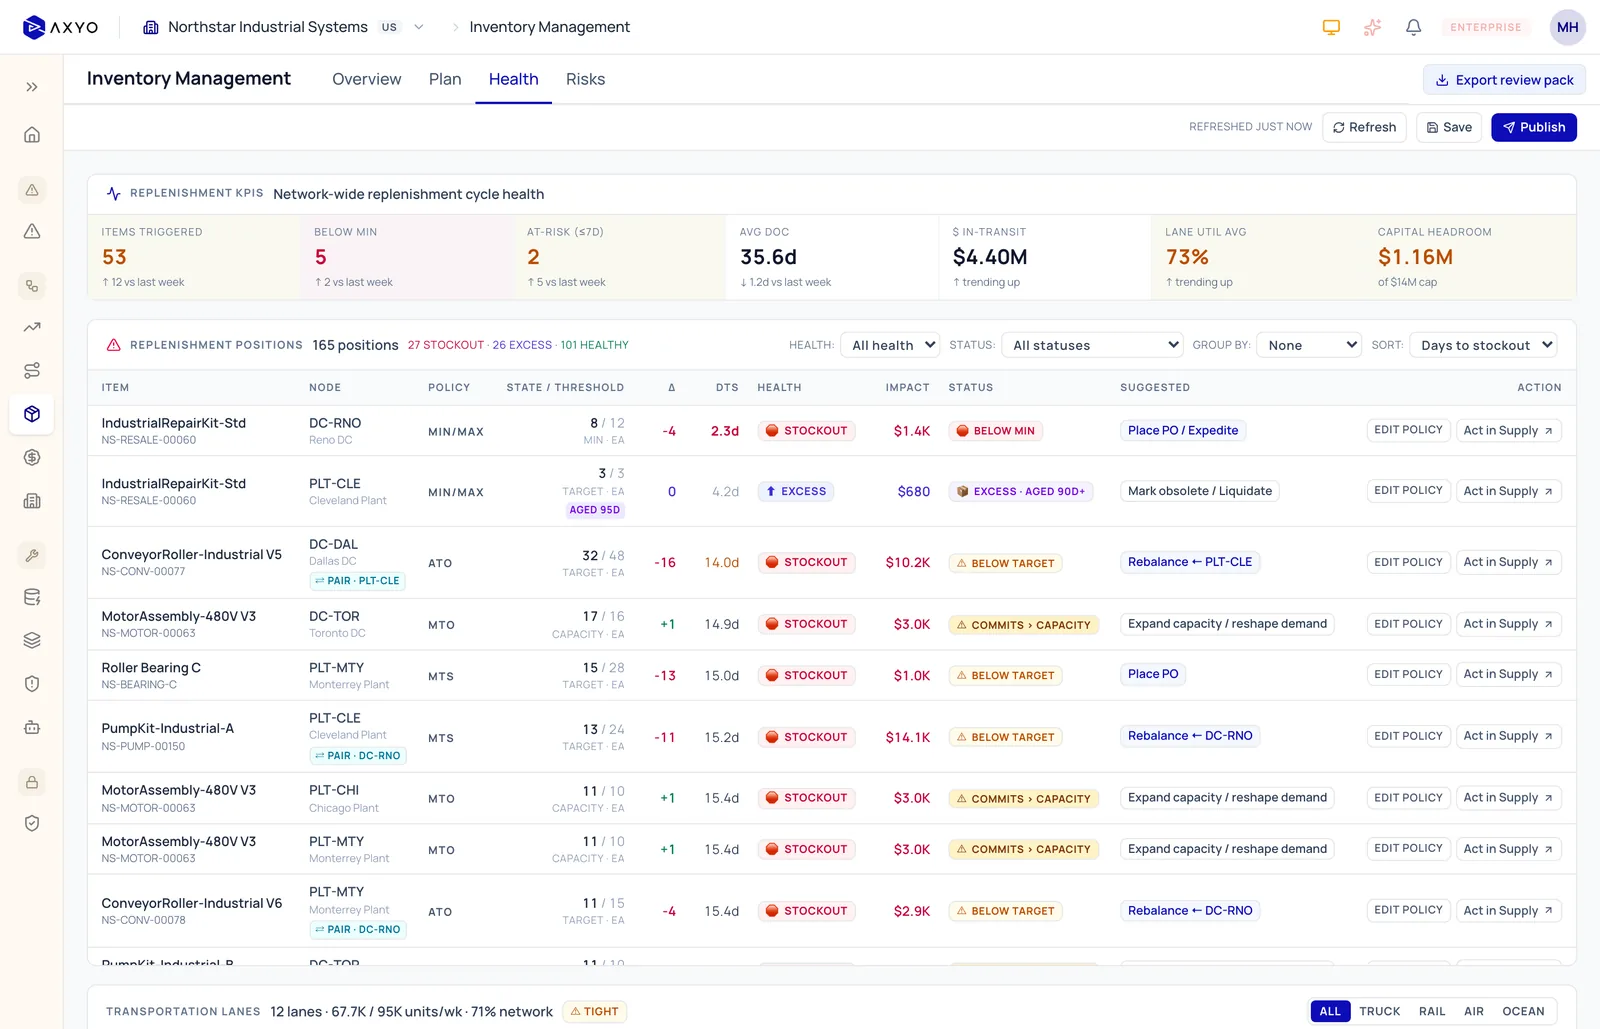Click the Refresh button
The image size is (1600, 1029).
(x=1364, y=127)
